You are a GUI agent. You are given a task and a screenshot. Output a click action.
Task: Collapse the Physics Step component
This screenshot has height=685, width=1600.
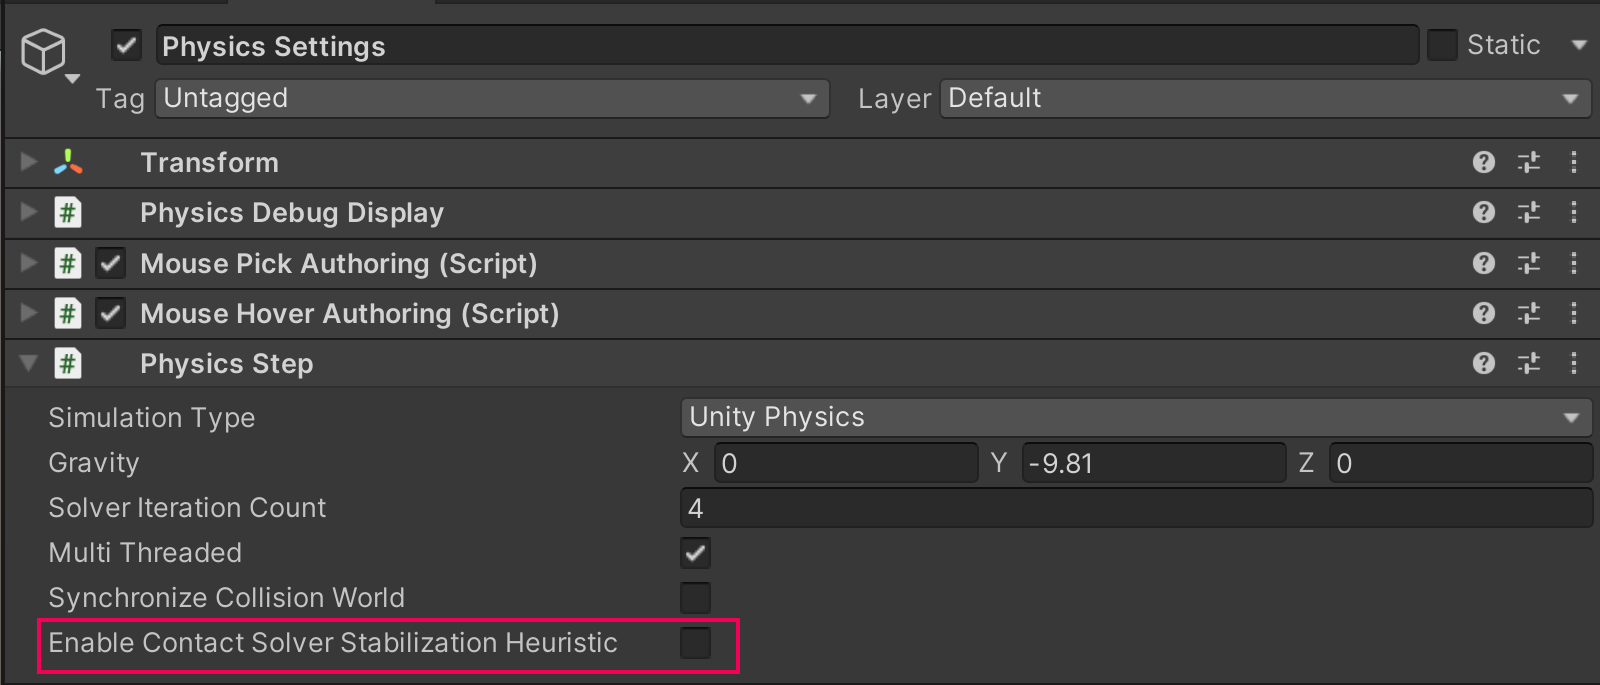(29, 363)
